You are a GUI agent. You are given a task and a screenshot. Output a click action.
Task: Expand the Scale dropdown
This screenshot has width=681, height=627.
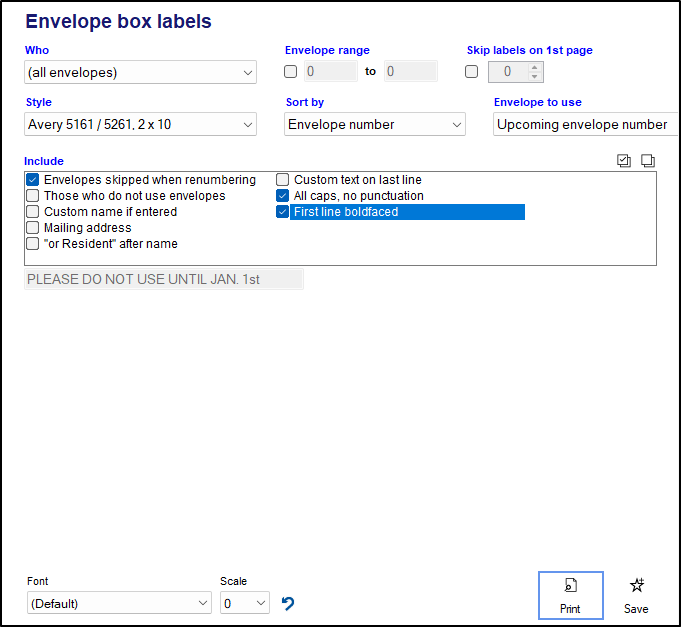click(x=245, y=603)
